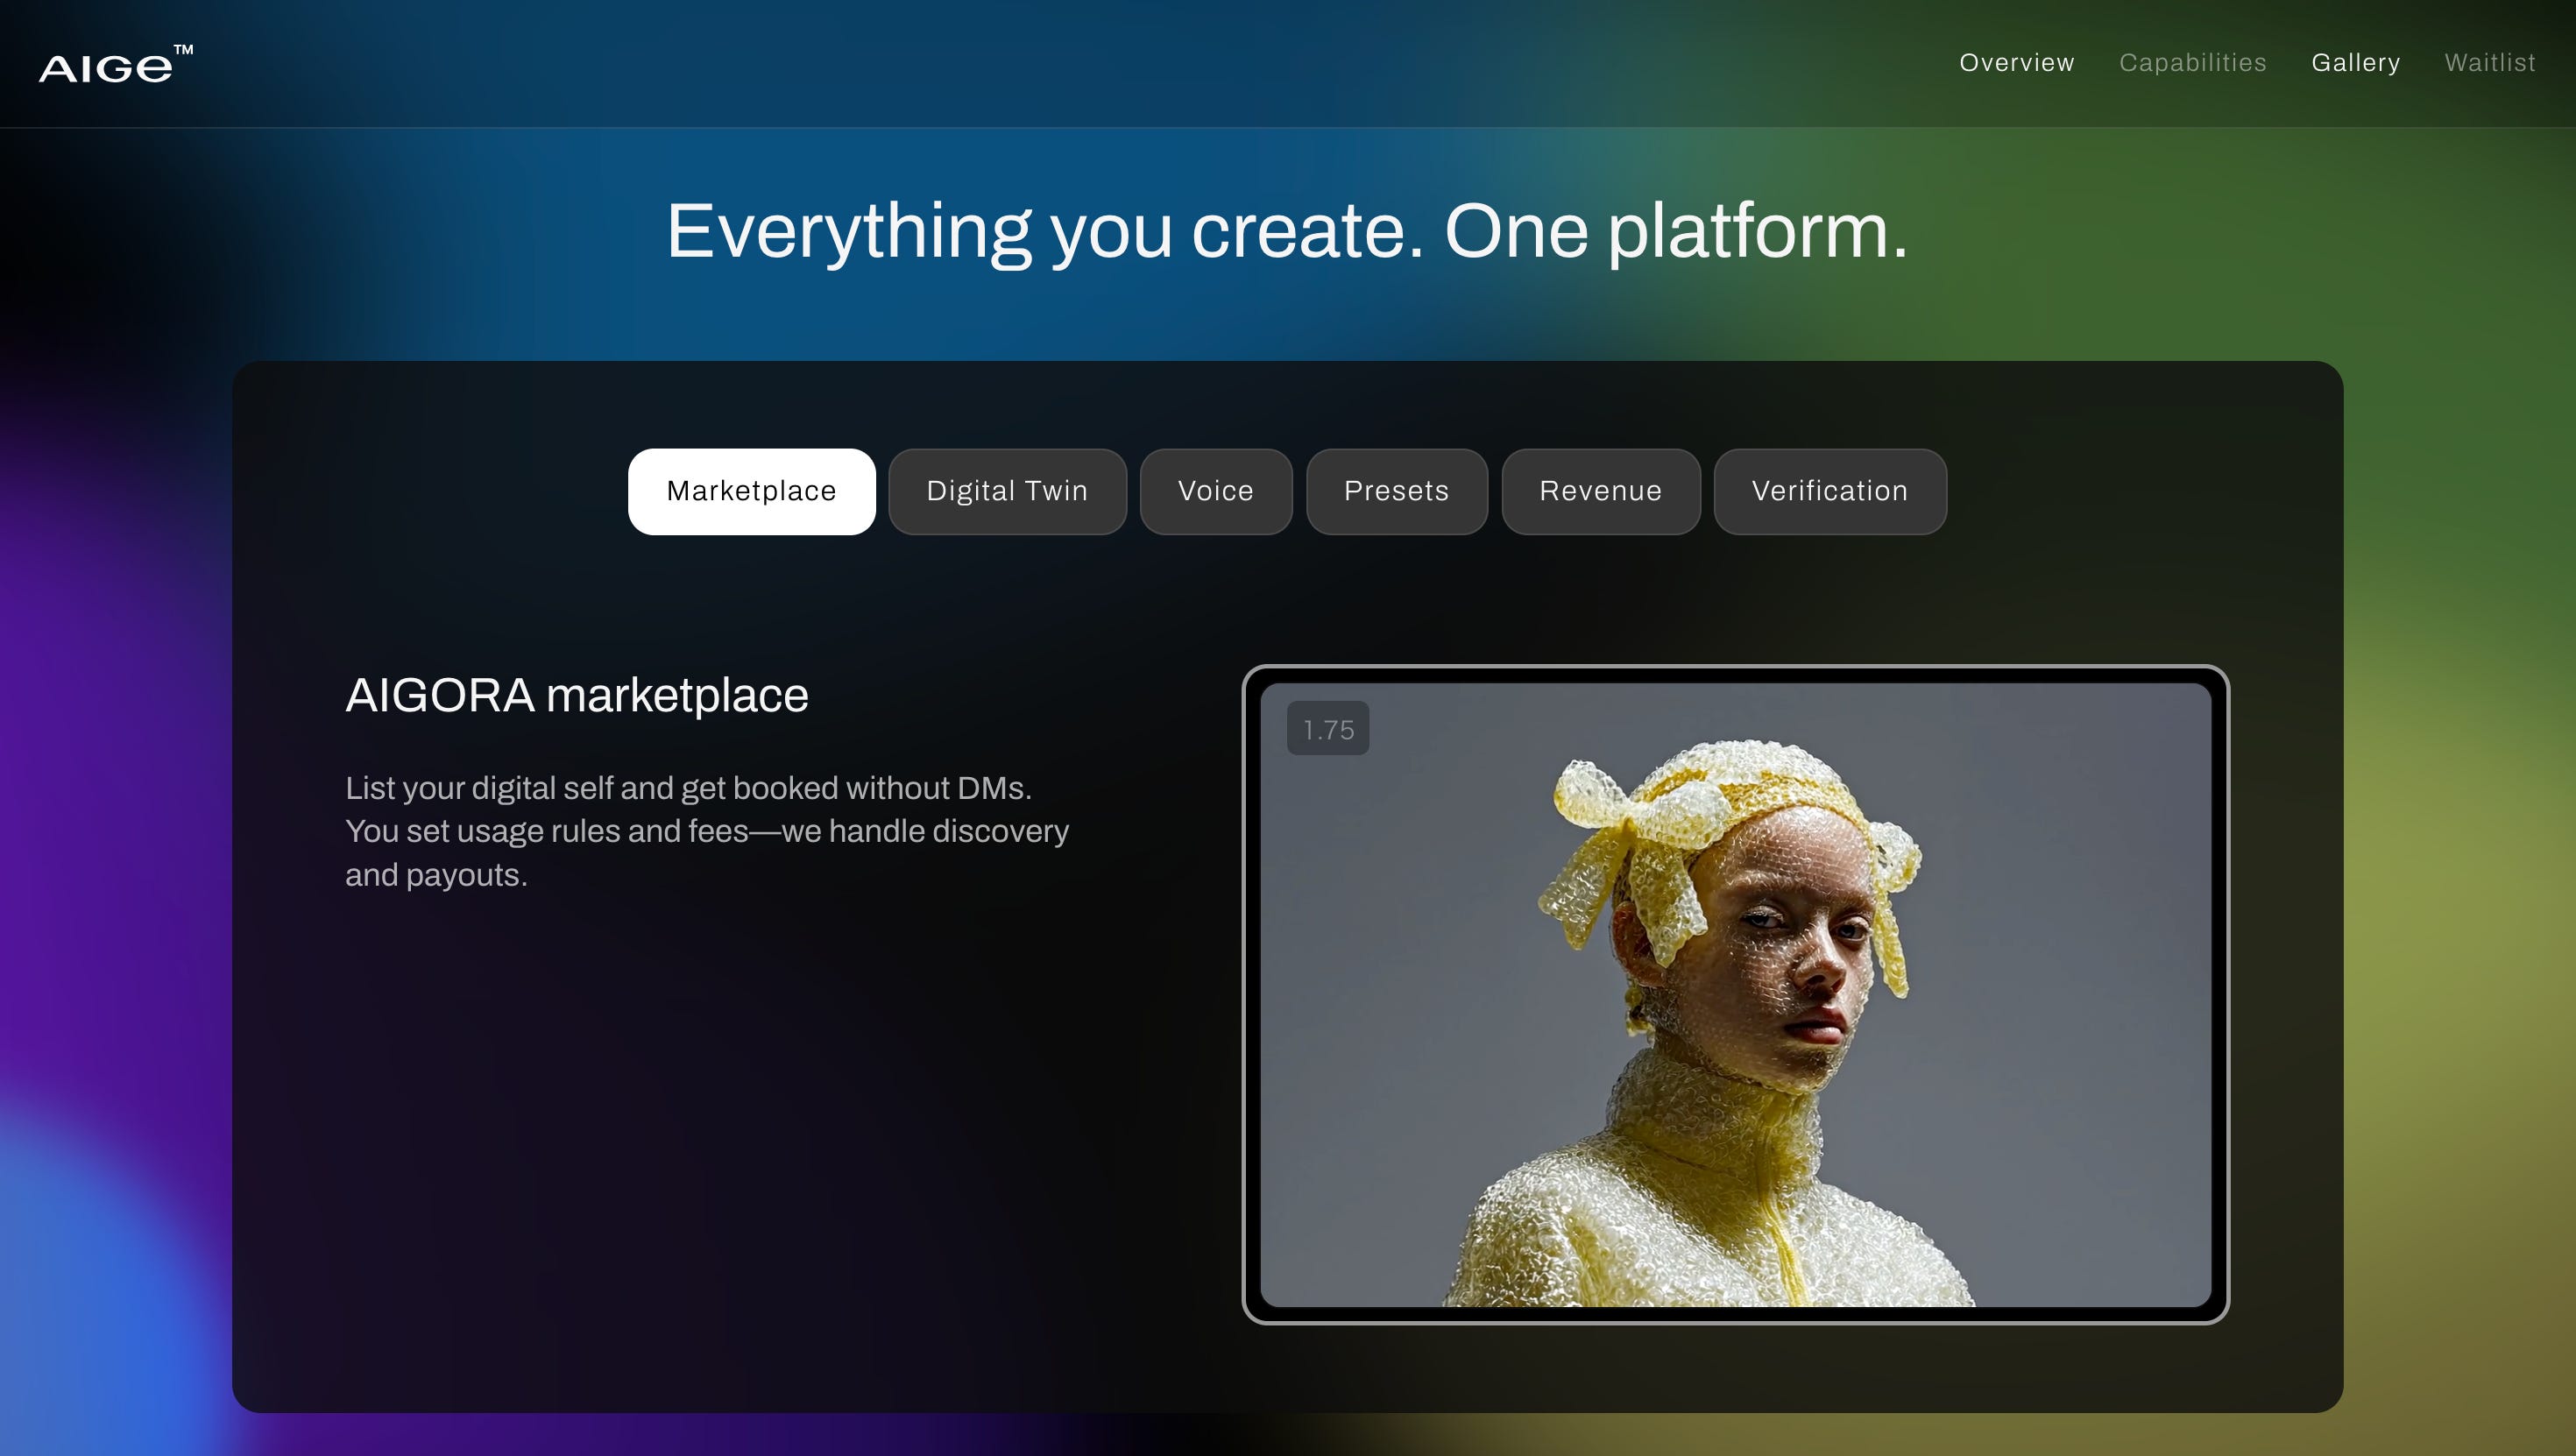Image resolution: width=2576 pixels, height=1456 pixels.
Task: Click the 'Everything you create. One platform.' headline
Action: point(1287,231)
